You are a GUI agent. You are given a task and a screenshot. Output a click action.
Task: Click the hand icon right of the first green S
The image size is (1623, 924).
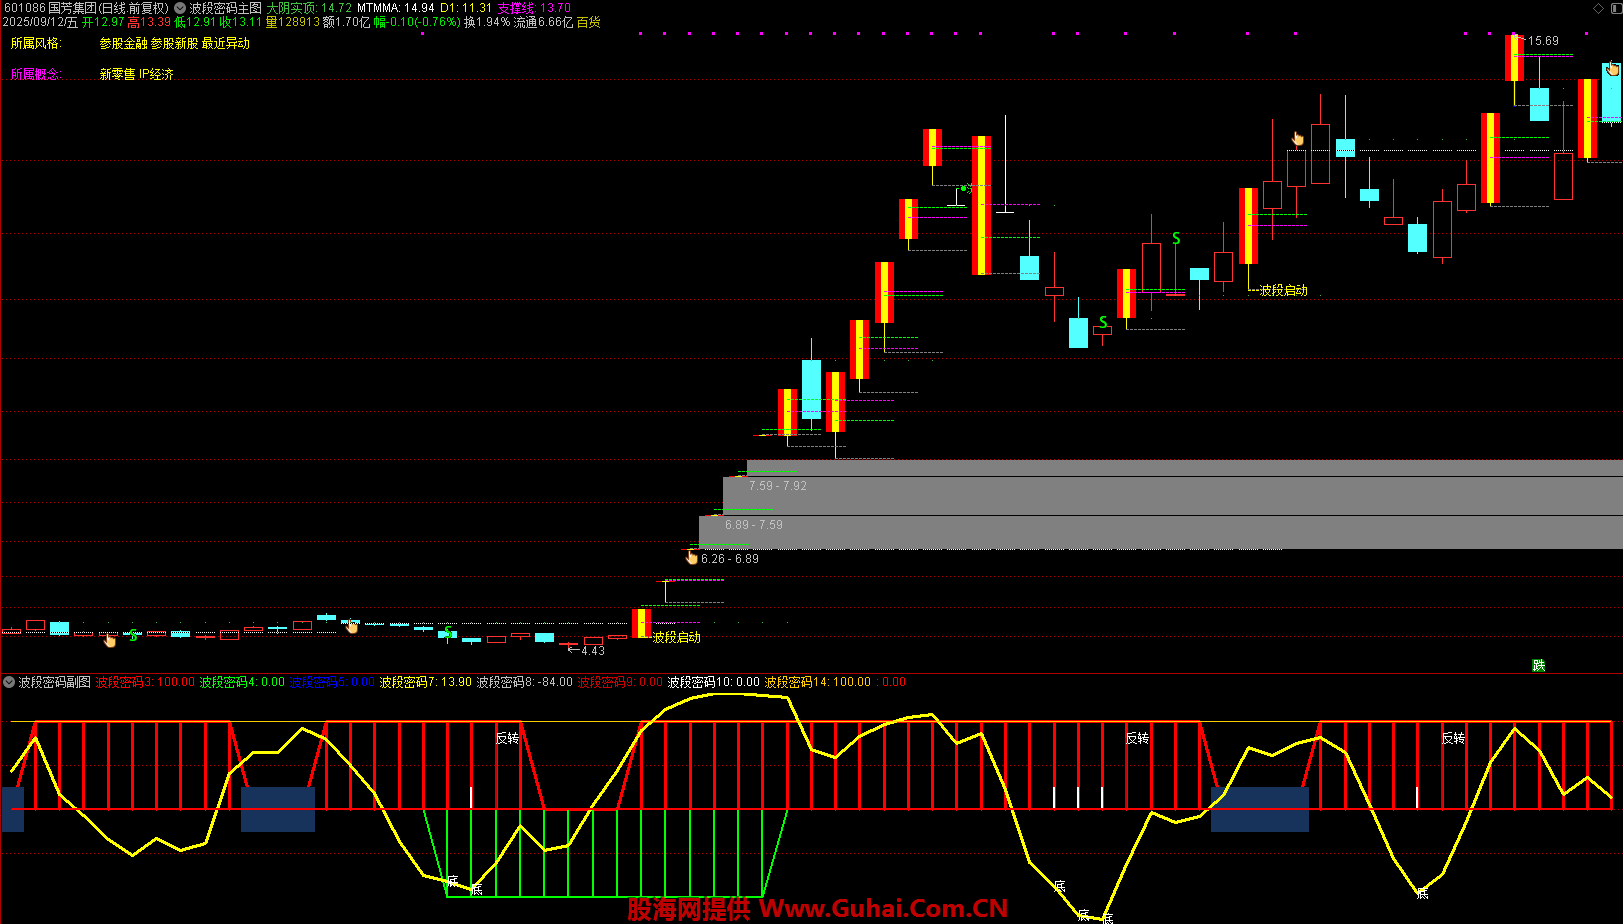click(352, 626)
